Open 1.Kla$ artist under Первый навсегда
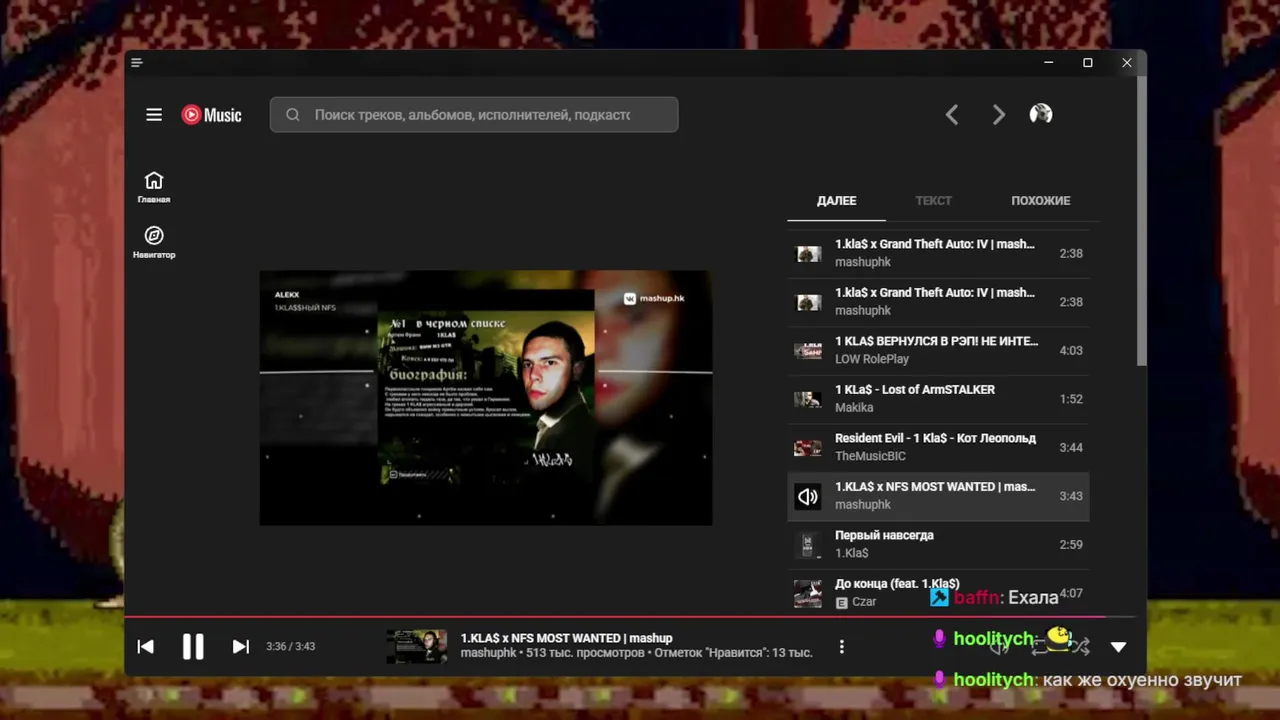 [x=852, y=553]
